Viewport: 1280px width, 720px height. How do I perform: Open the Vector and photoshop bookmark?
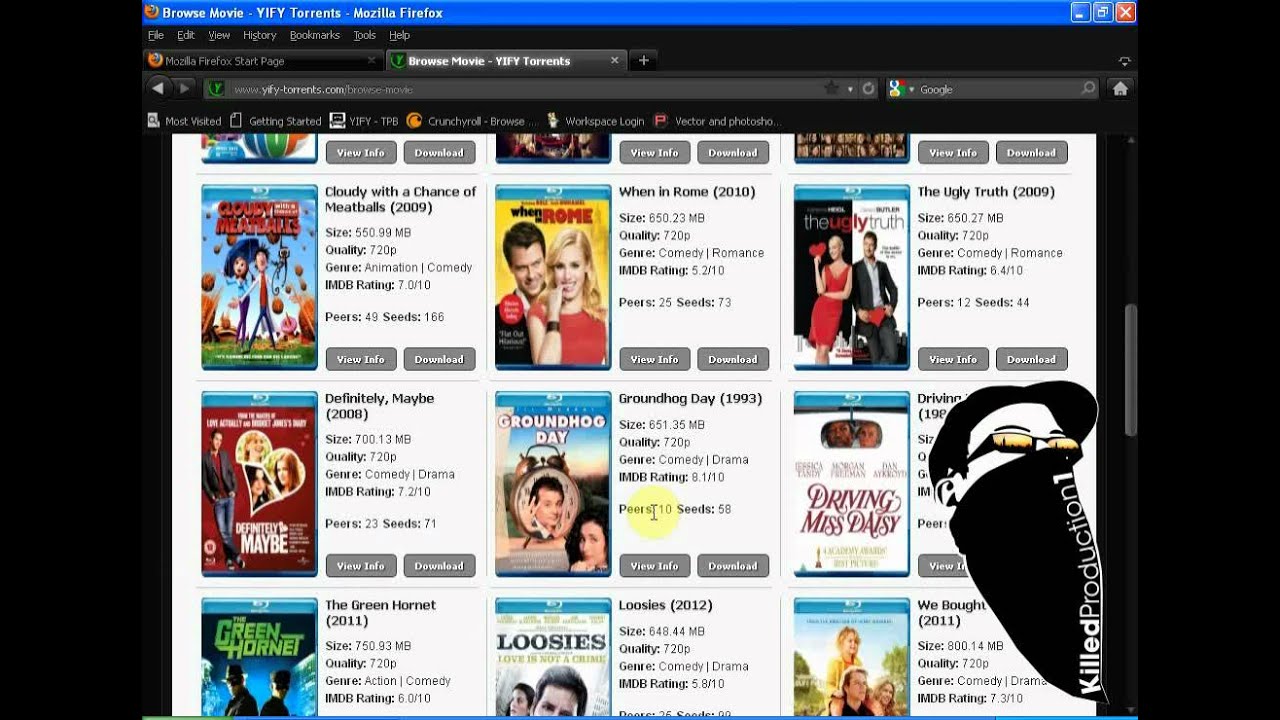tap(716, 121)
